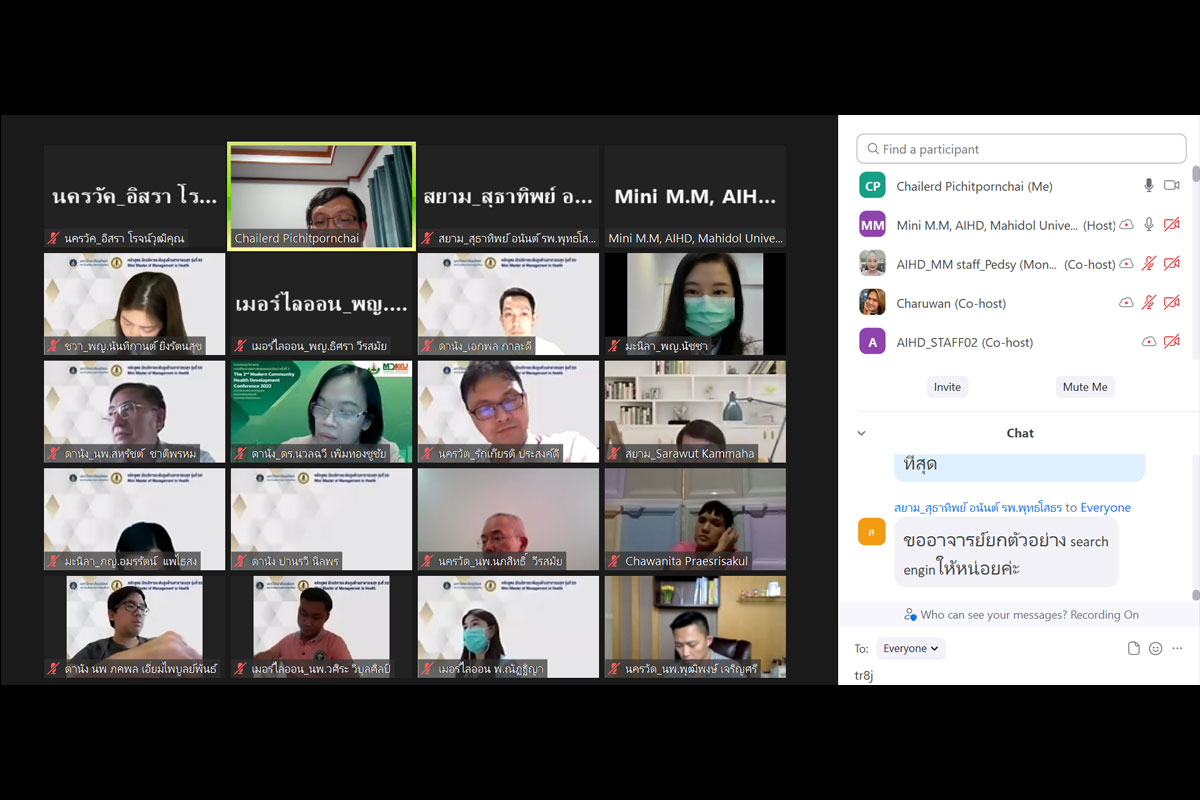Viewport: 1200px width, 800px height.
Task: Toggle camera icon for Chailerd Pichitpornchai (Me)
Action: tap(1171, 186)
